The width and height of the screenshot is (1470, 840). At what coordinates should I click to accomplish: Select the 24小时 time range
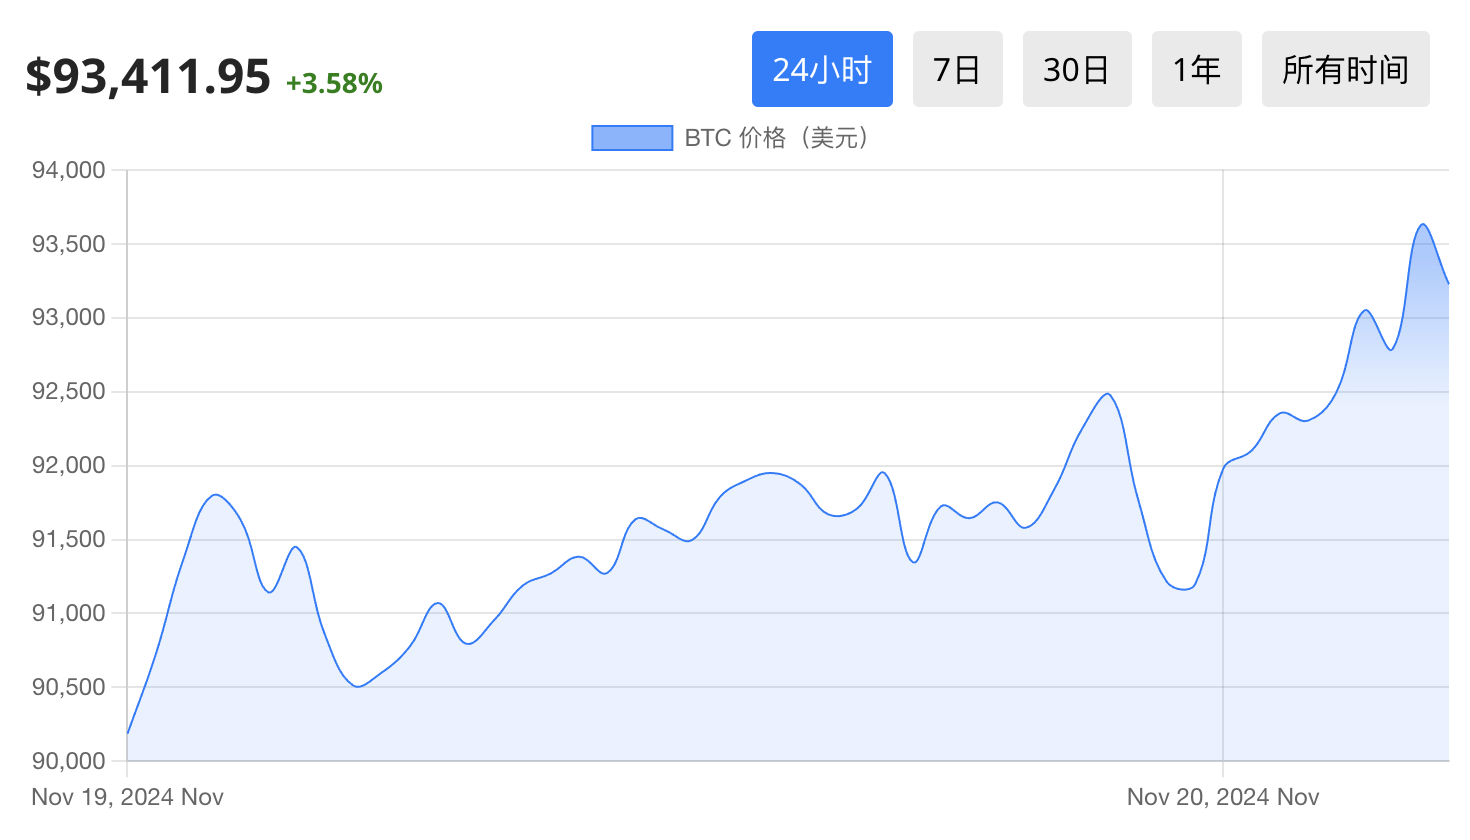point(822,69)
